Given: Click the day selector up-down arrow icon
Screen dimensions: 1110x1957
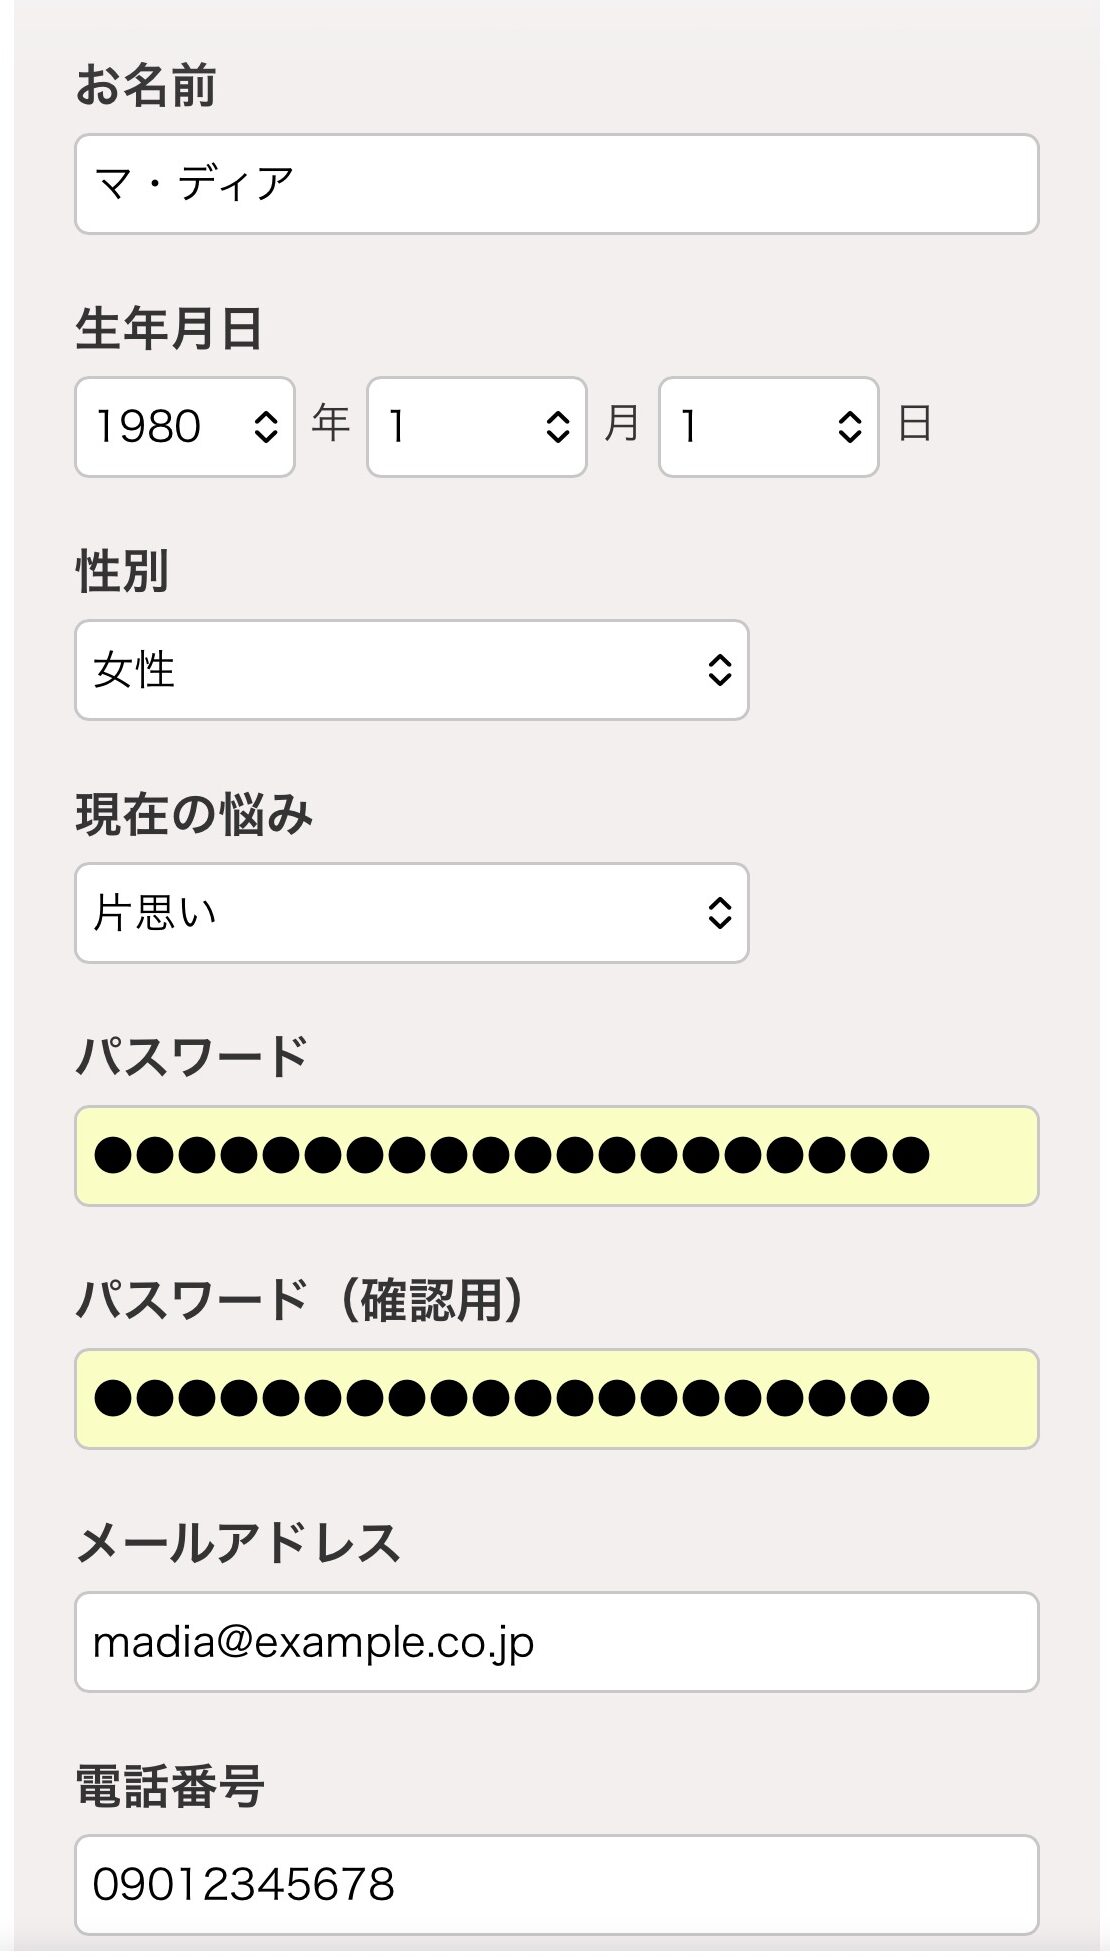Looking at the screenshot, I should tap(849, 427).
